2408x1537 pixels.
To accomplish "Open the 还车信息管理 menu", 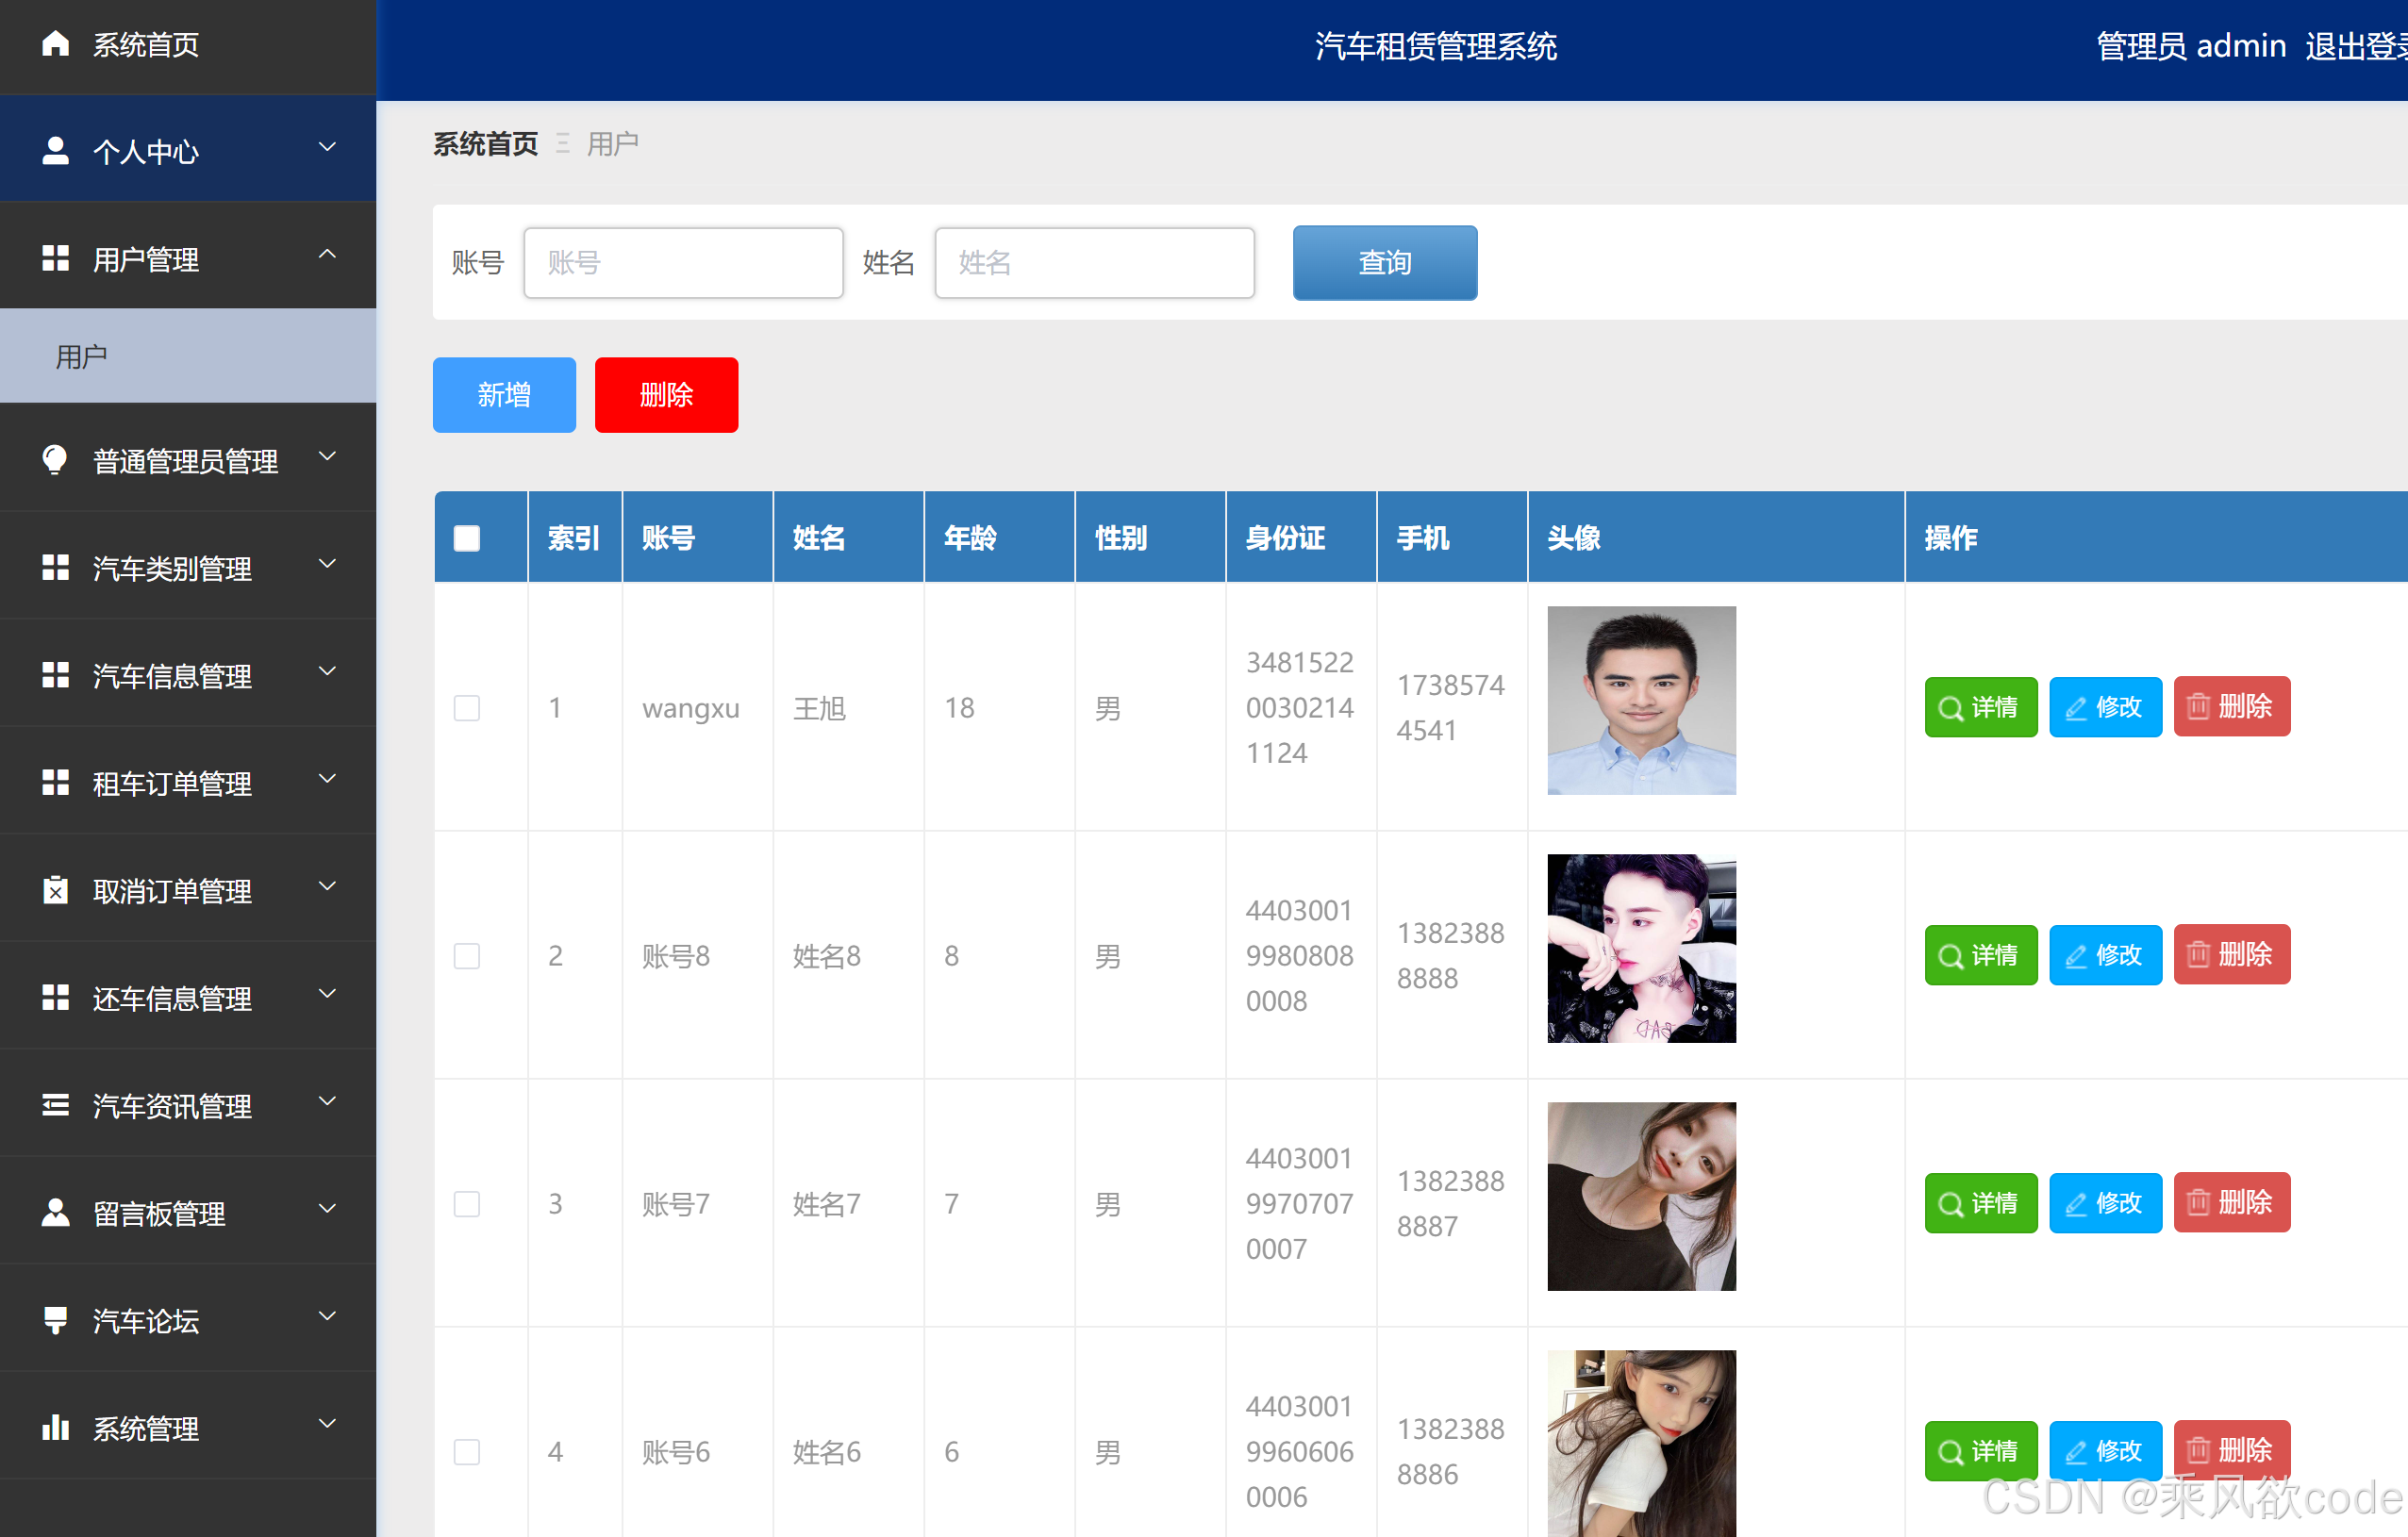I will [172, 998].
